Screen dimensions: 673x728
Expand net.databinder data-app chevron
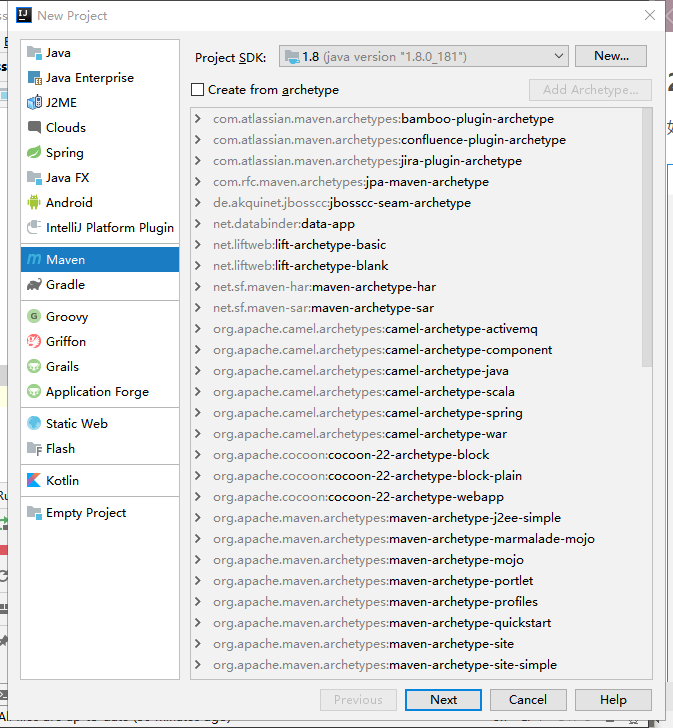(x=198, y=224)
